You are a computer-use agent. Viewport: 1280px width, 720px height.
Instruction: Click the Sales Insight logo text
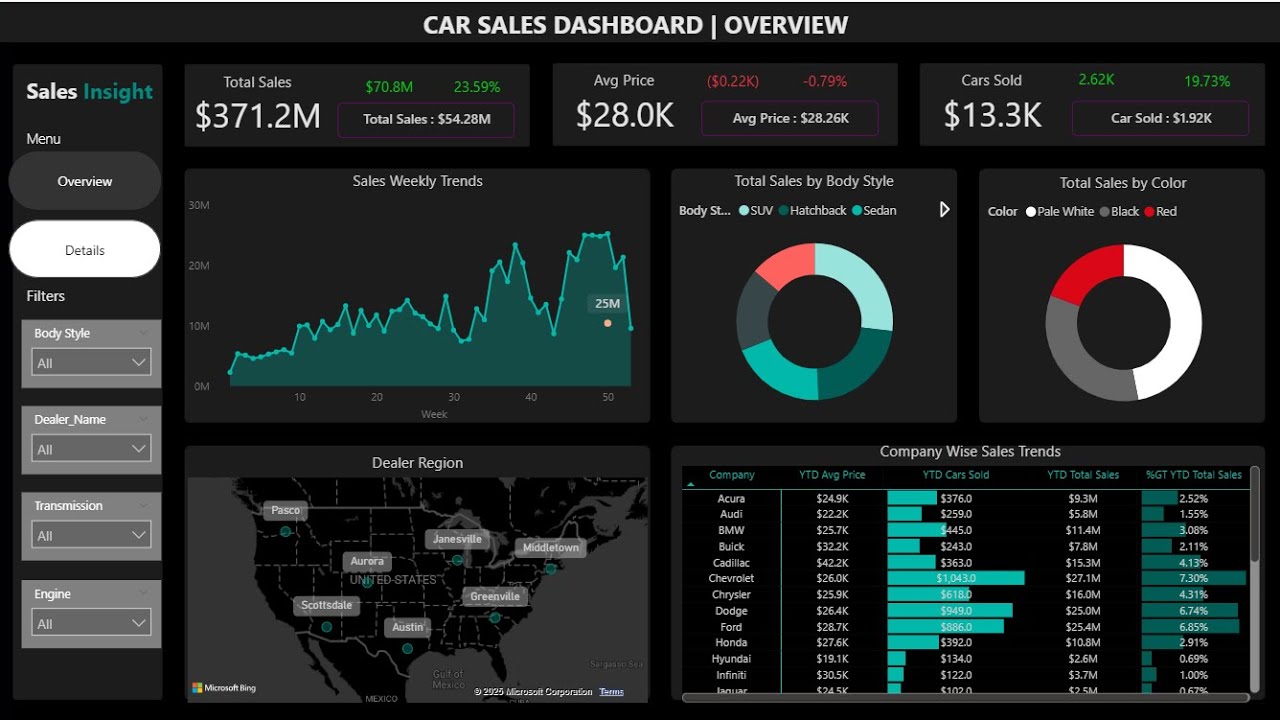pos(89,91)
